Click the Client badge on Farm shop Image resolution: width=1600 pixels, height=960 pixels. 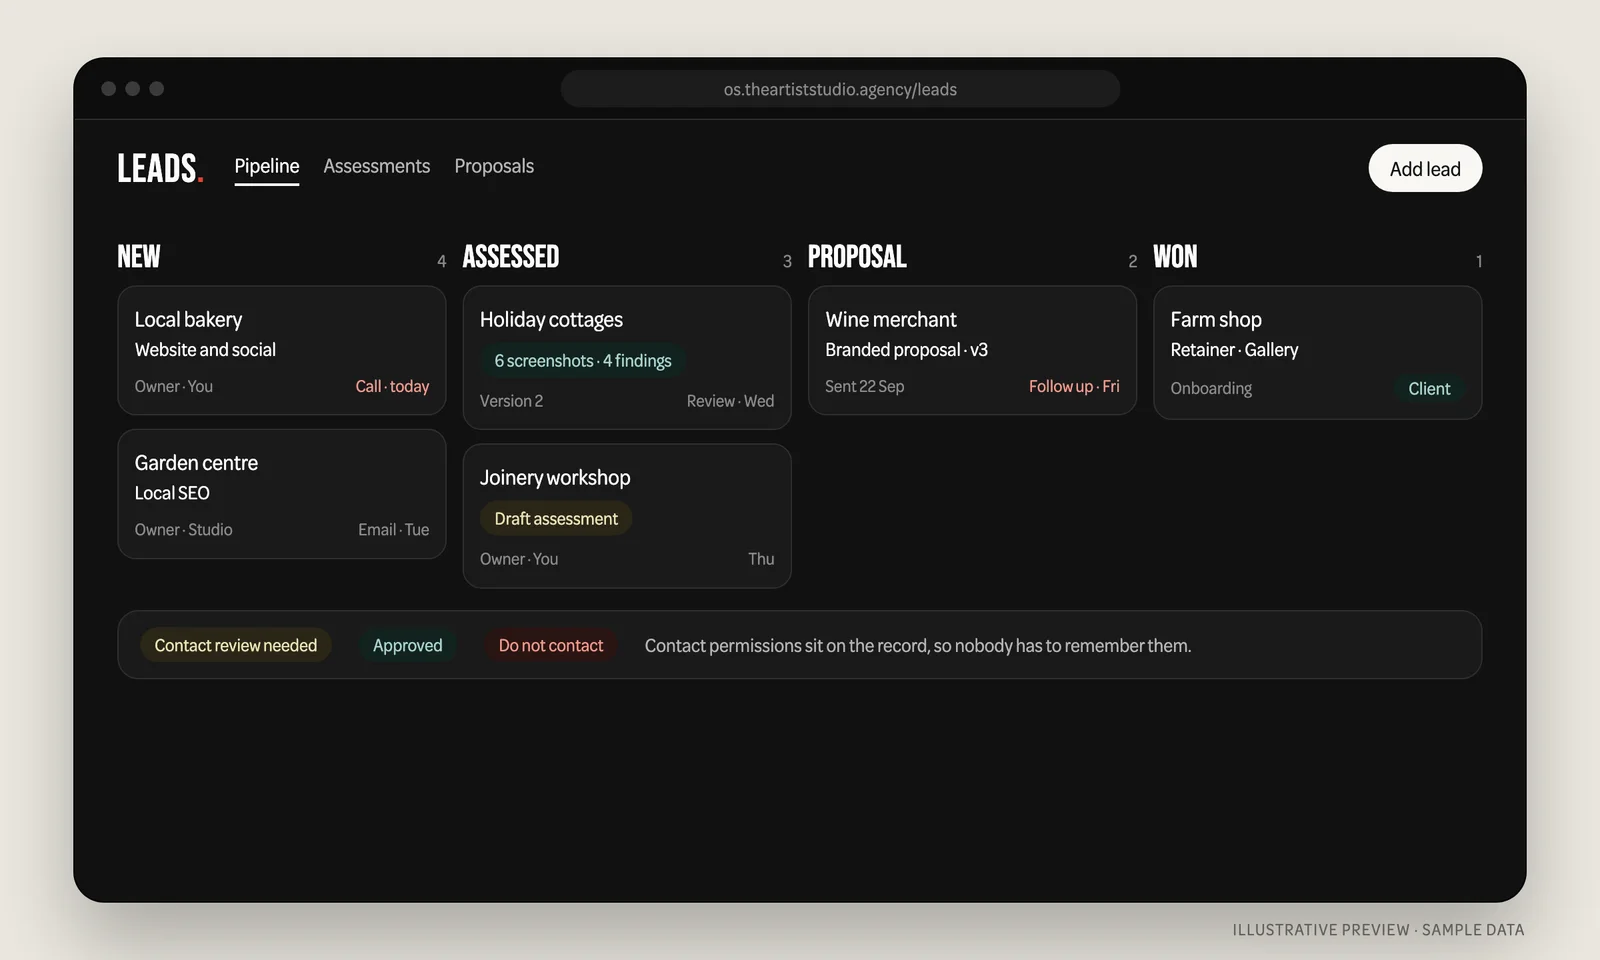point(1429,389)
